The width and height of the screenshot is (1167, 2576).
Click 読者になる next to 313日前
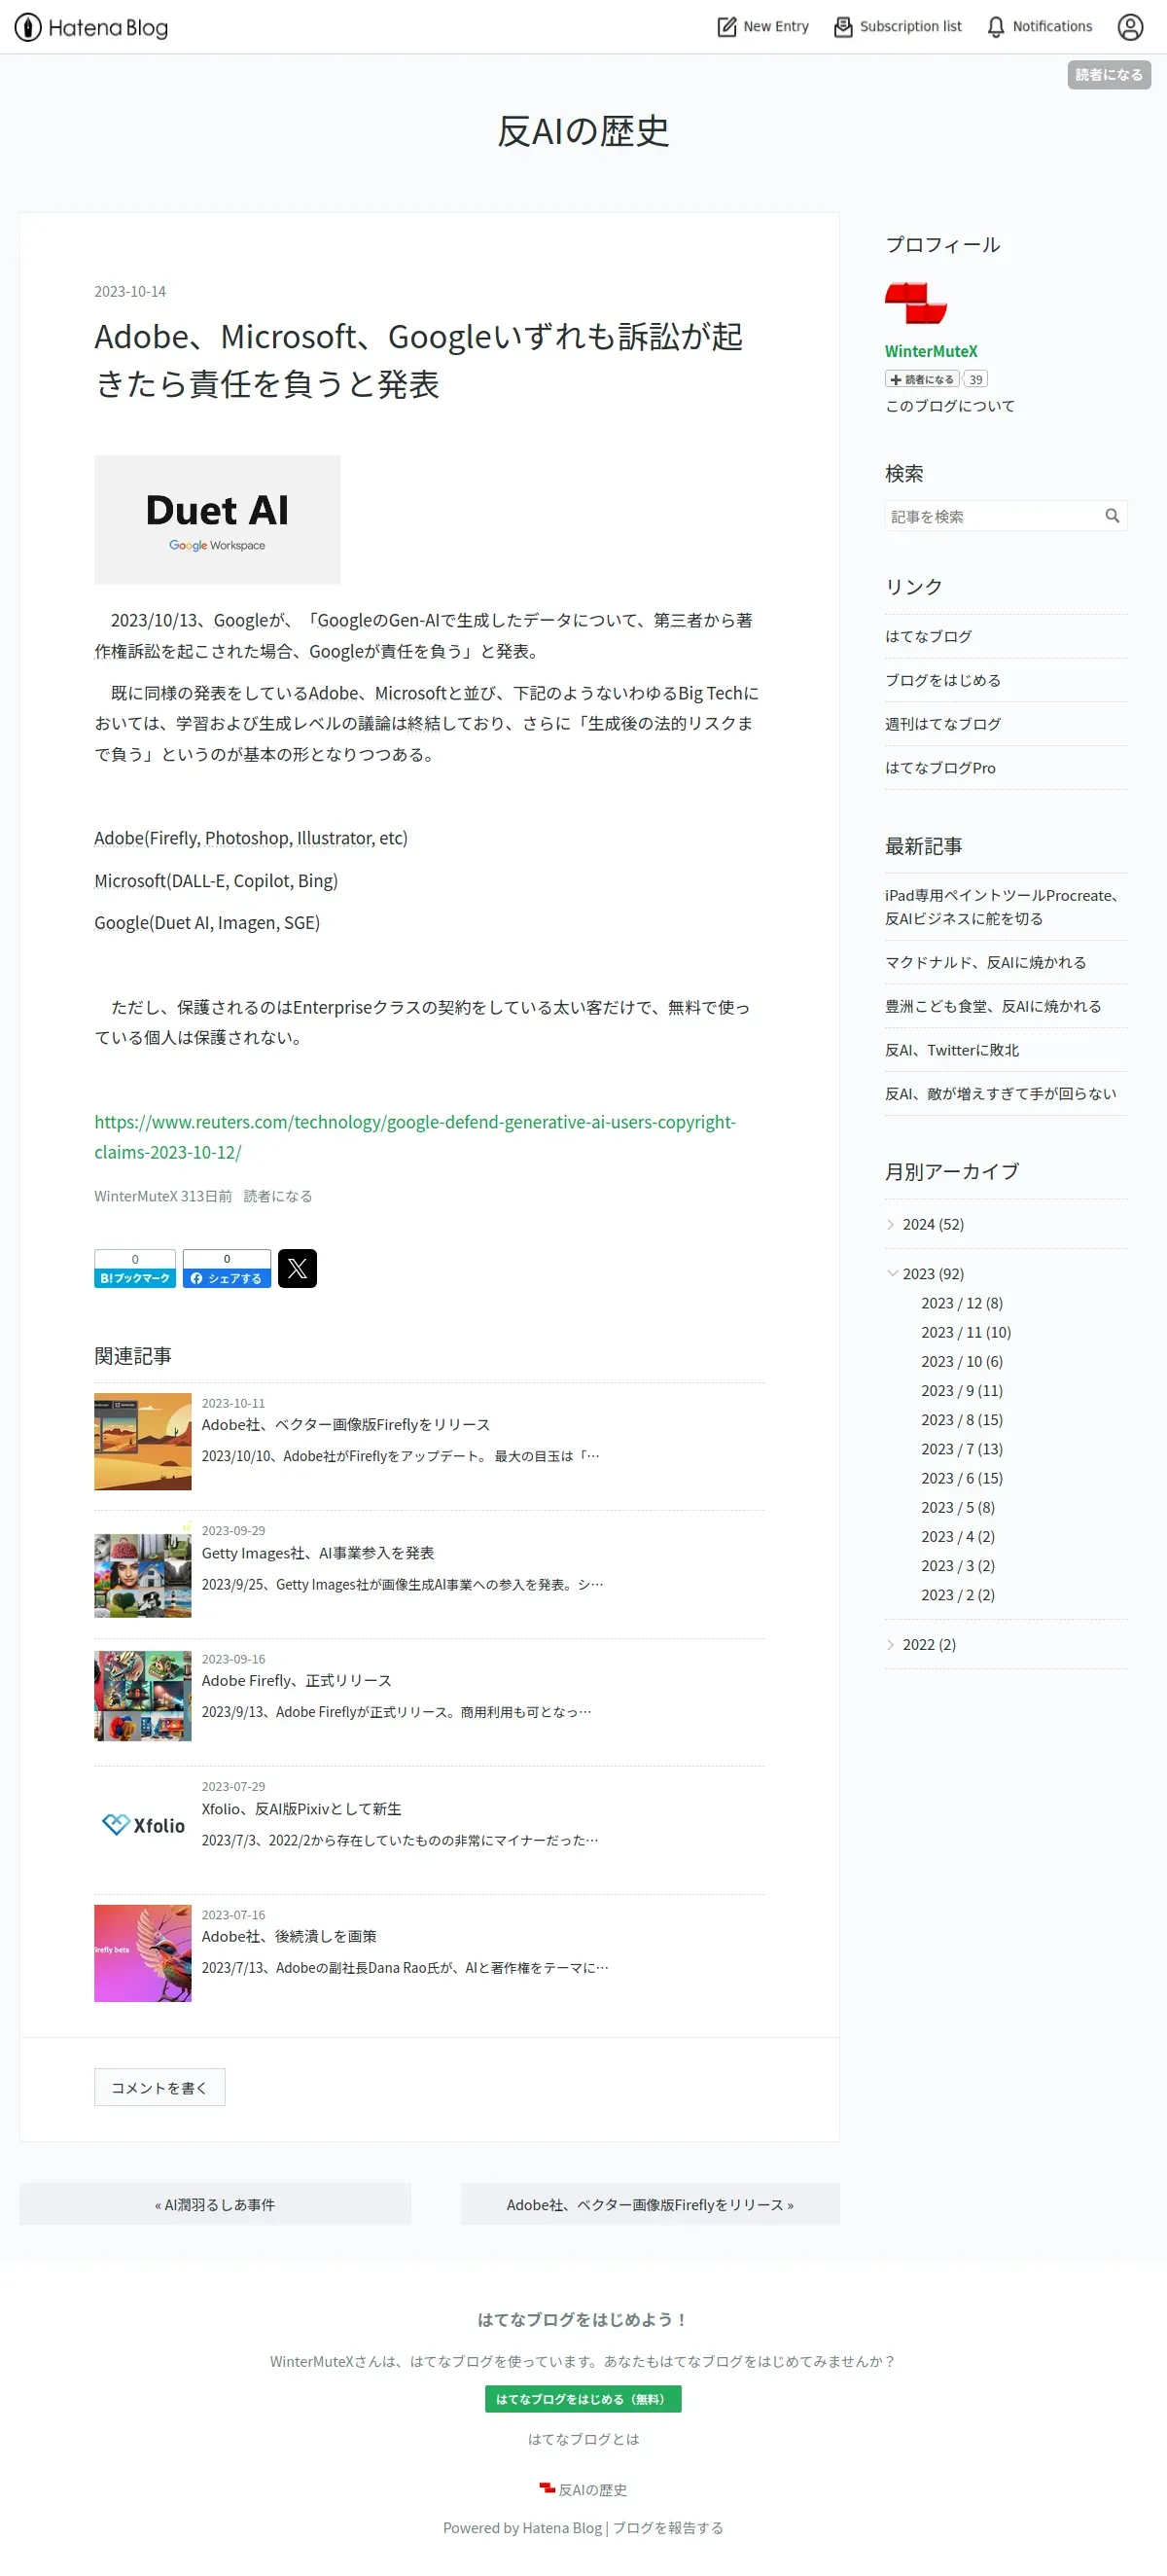coord(278,1197)
